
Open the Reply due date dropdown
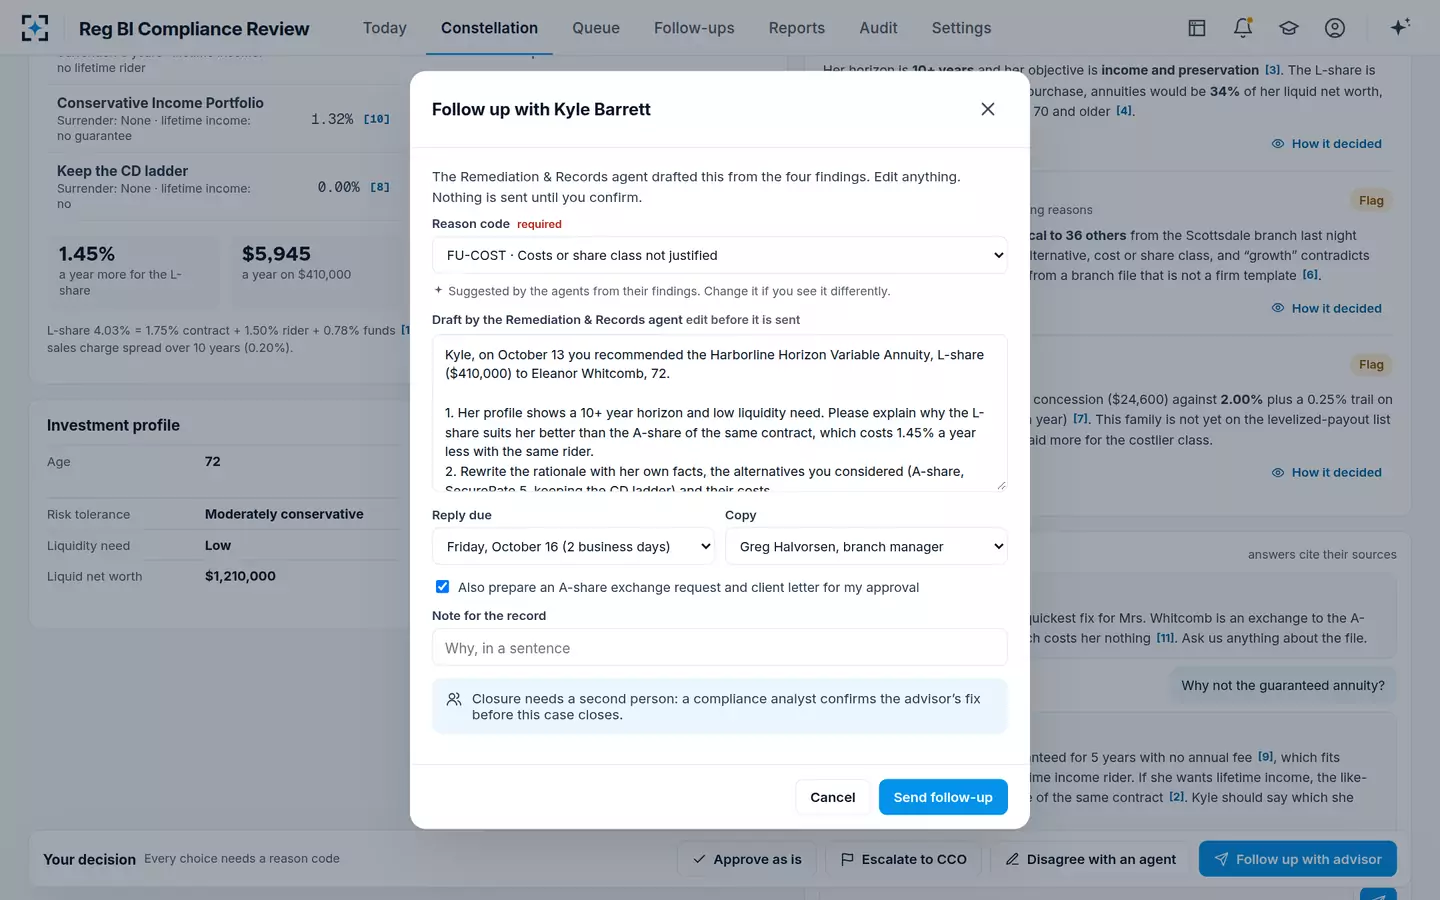574,546
